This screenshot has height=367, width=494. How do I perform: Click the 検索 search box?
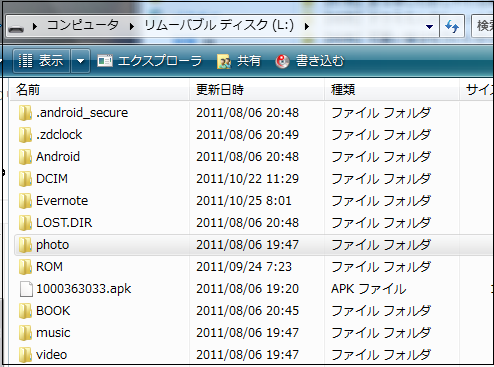[x=483, y=26]
